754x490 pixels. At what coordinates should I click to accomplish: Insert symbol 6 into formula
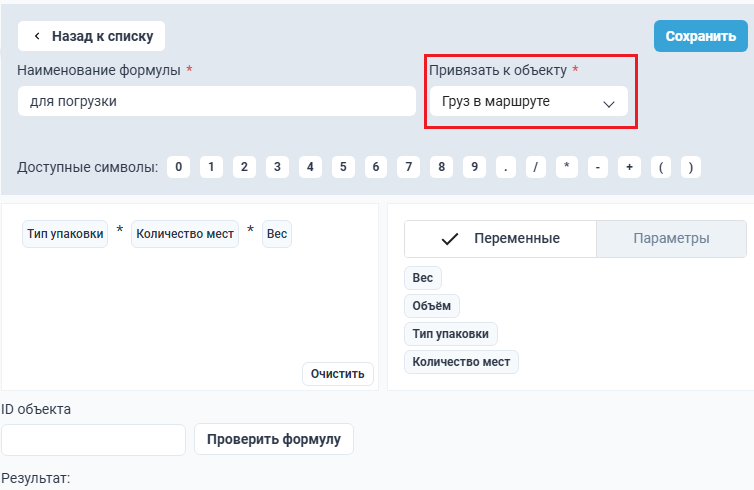tap(376, 167)
